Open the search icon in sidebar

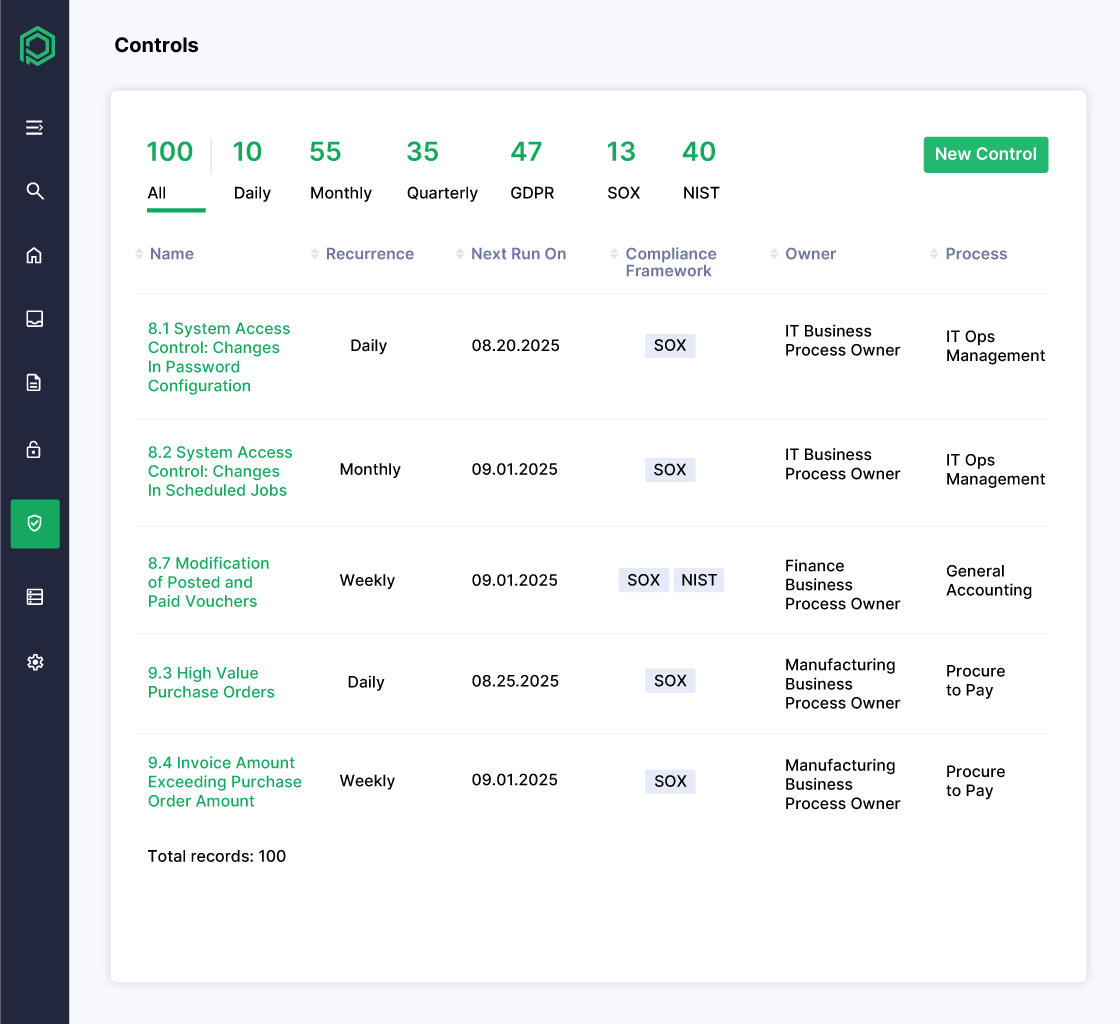[x=35, y=191]
